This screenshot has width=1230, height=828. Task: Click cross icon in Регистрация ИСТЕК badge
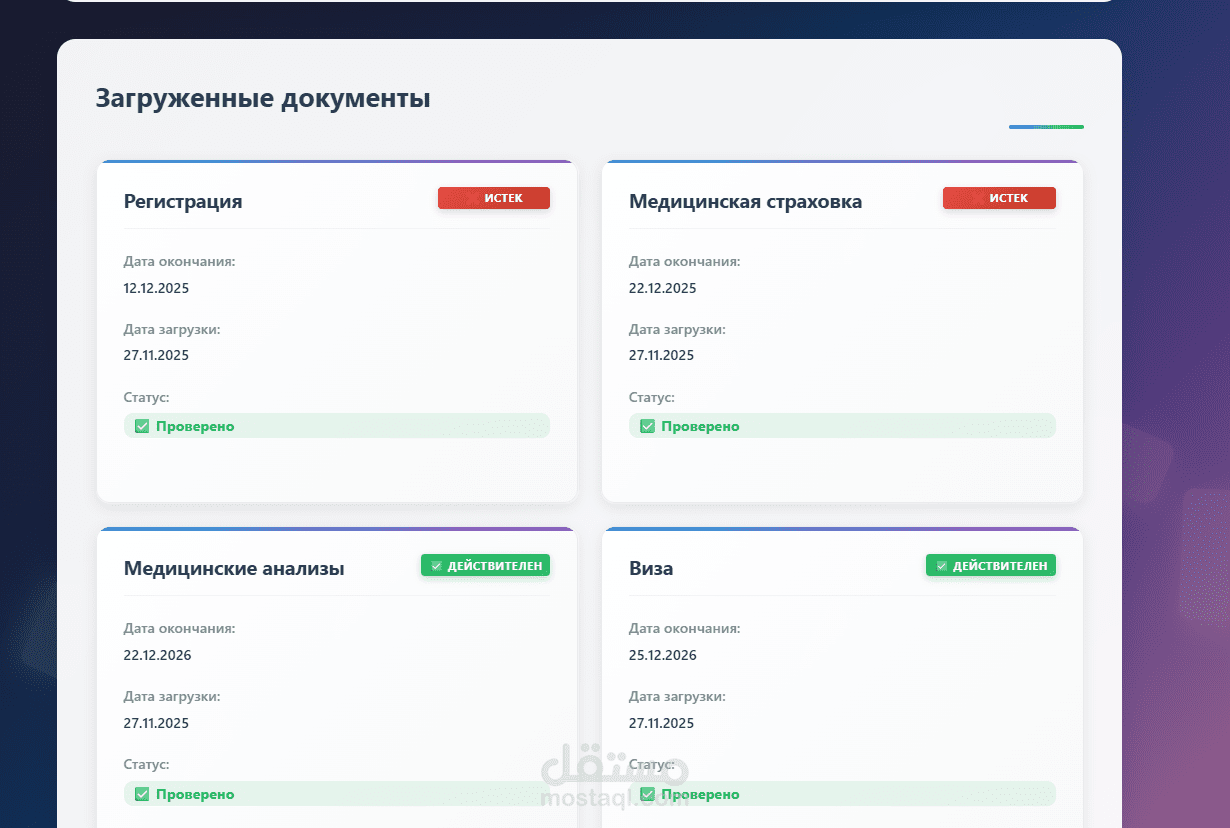pyautogui.click(x=472, y=198)
